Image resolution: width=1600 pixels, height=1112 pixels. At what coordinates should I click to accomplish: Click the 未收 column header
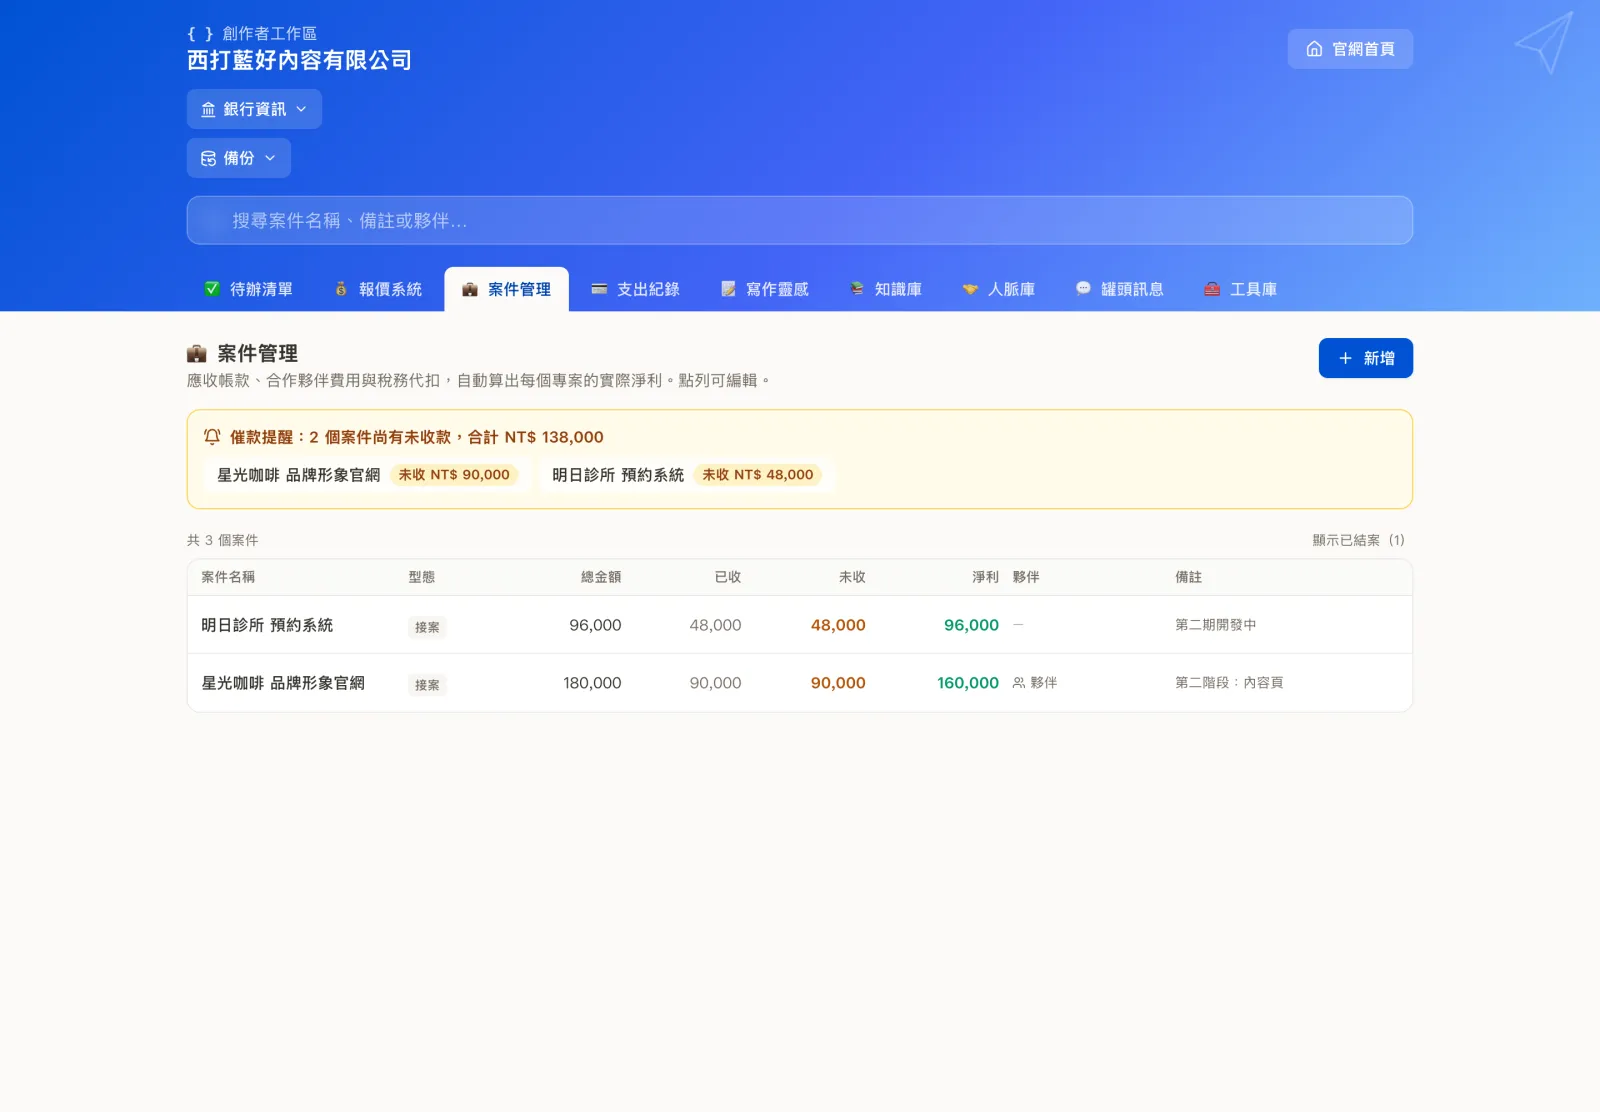pyautogui.click(x=852, y=577)
